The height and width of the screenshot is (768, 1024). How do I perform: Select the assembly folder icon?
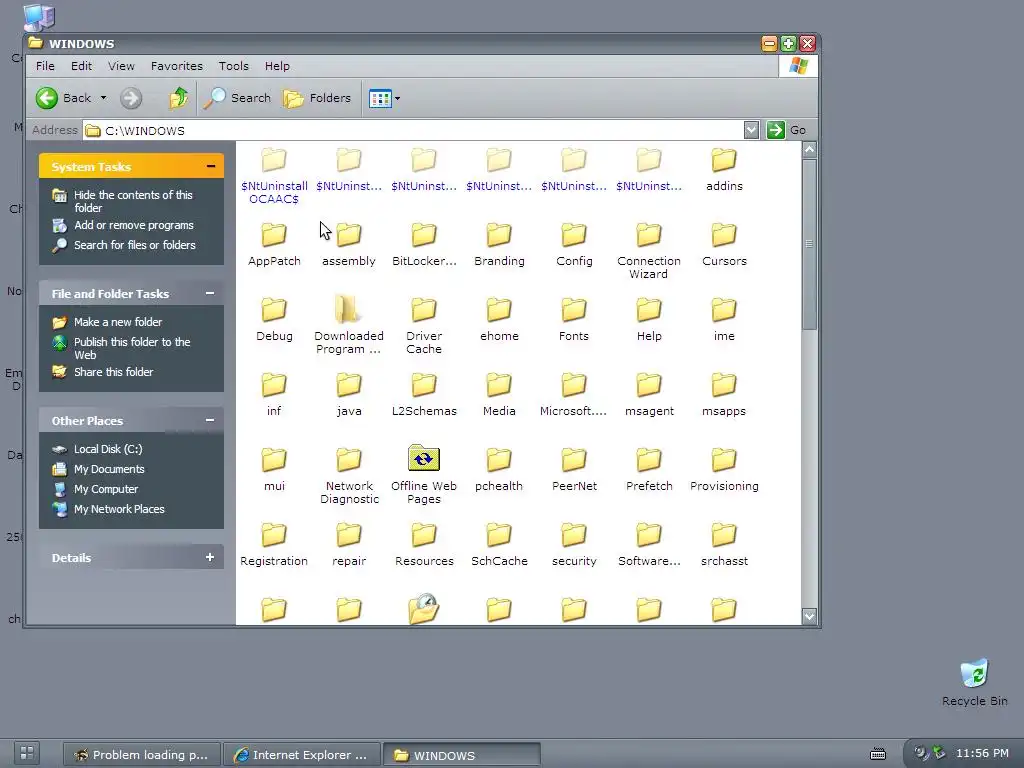click(x=349, y=235)
